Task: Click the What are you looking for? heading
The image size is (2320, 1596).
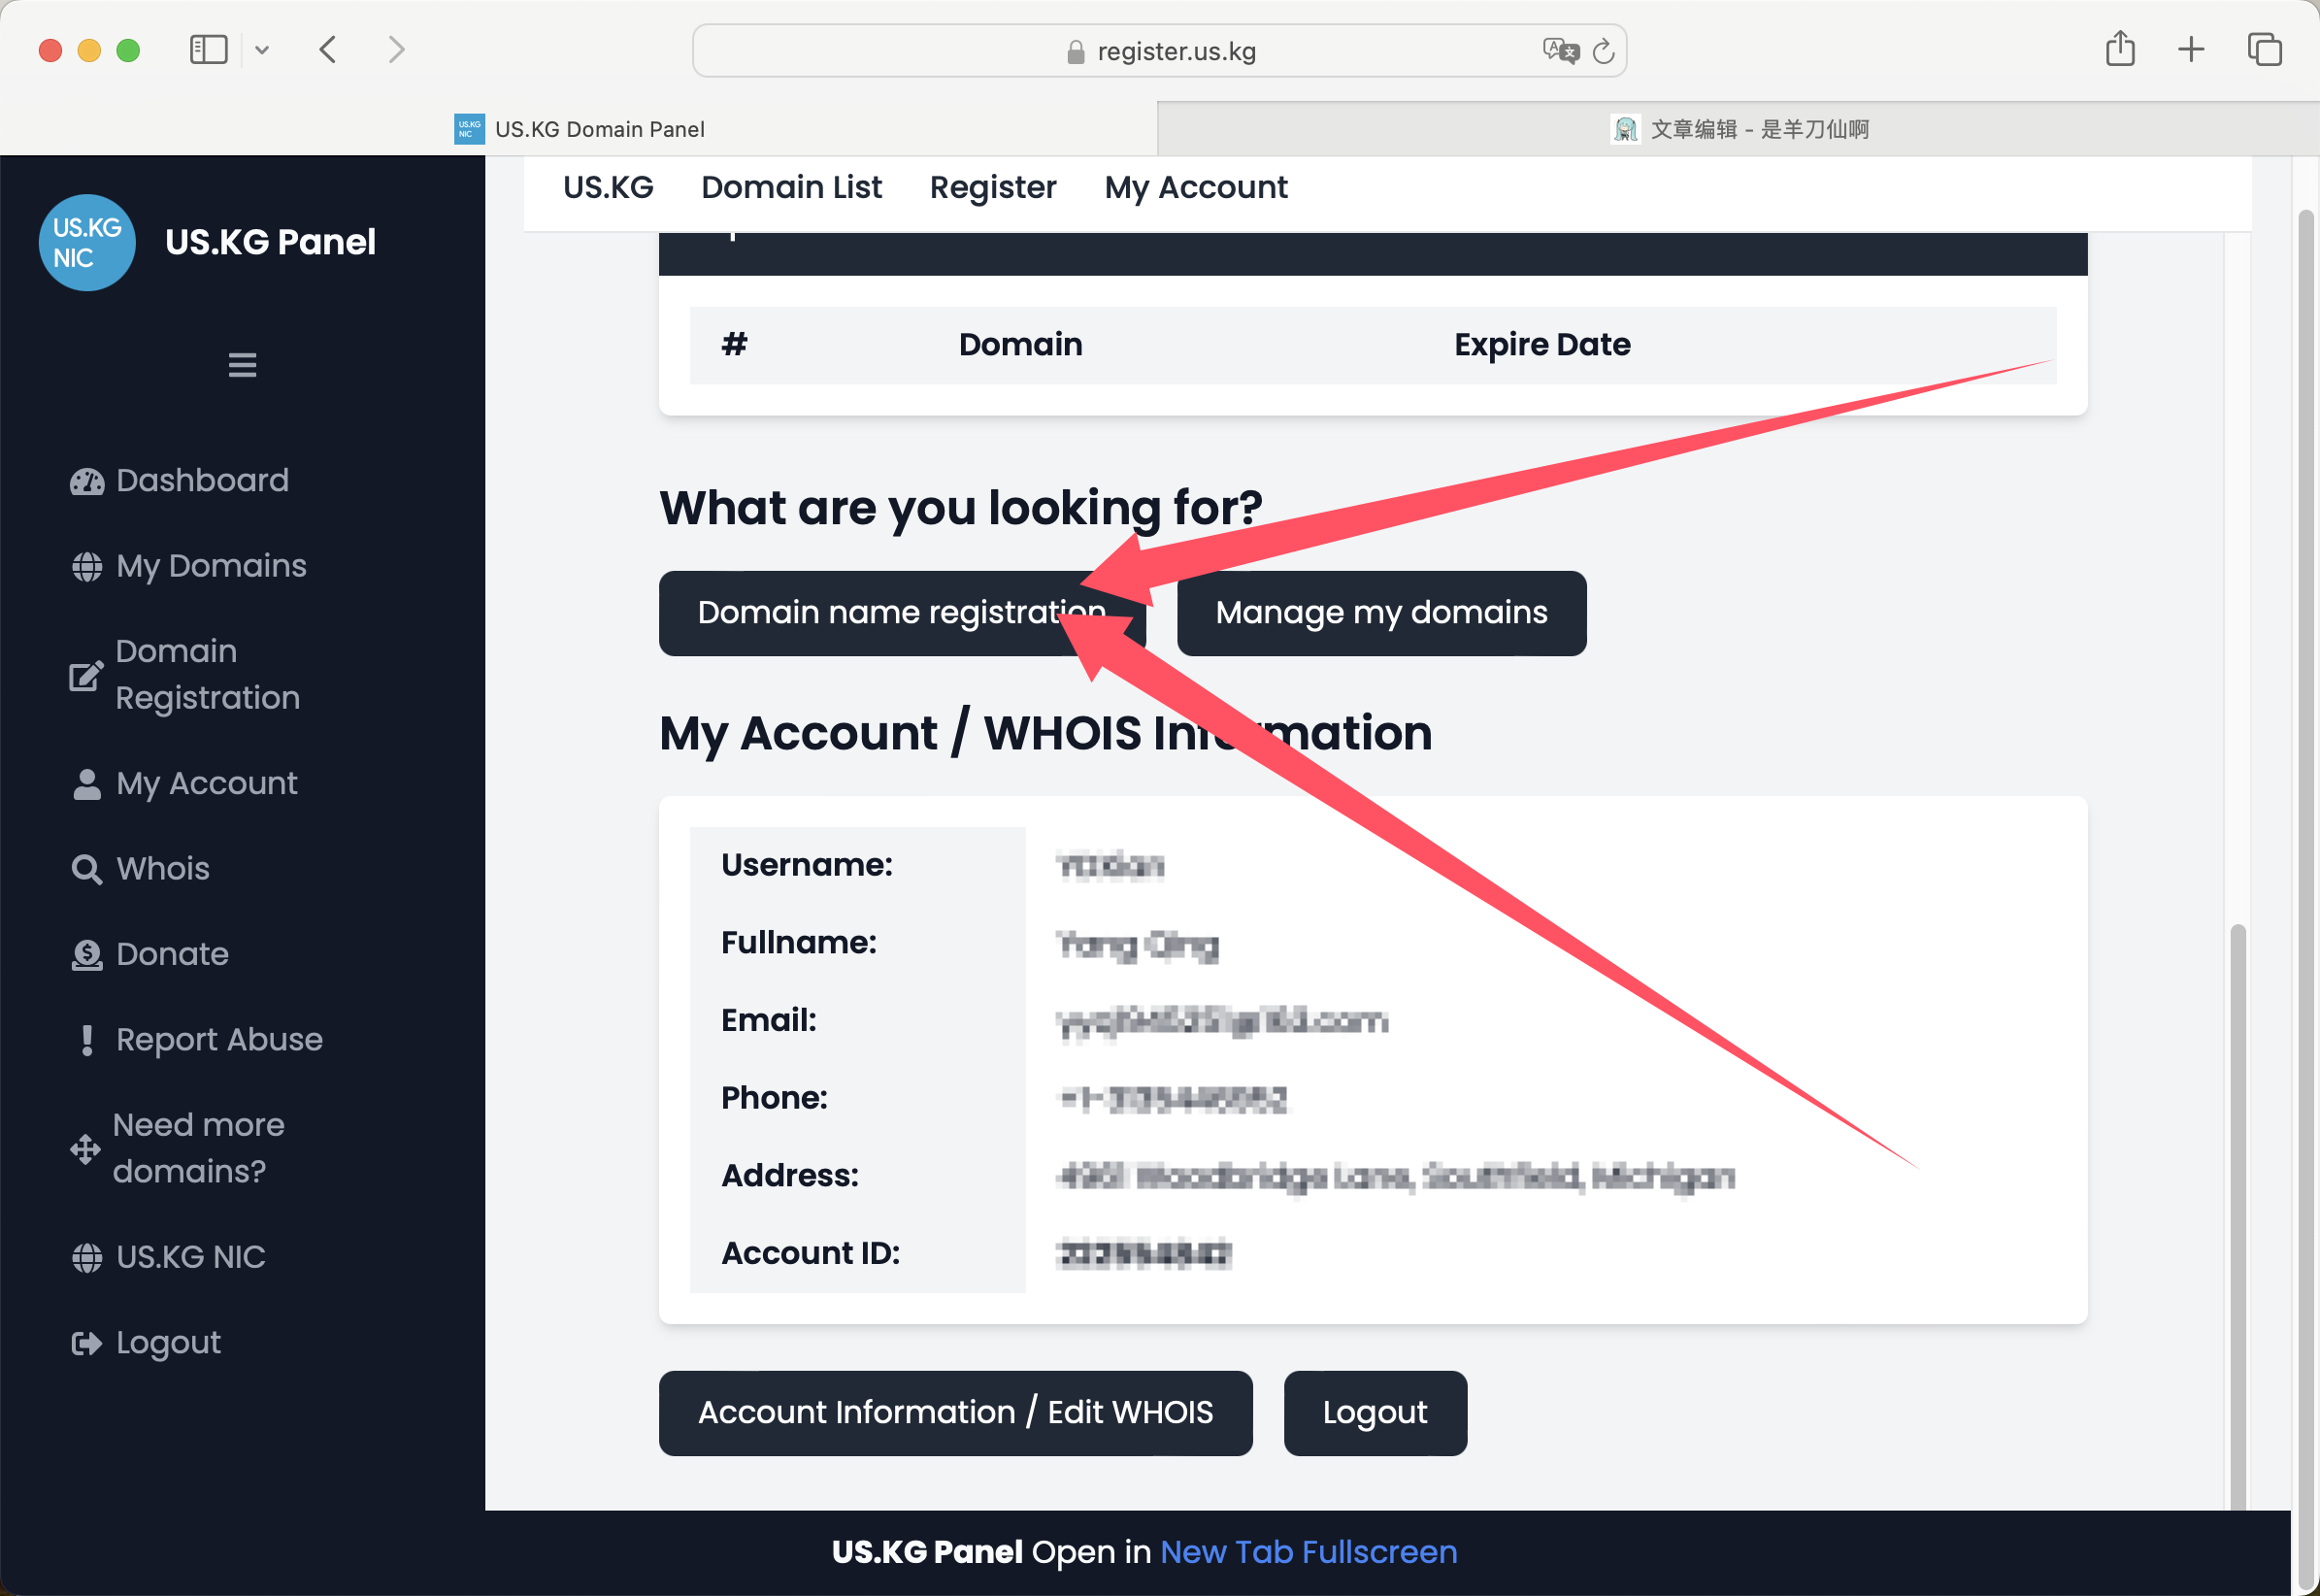Action: (x=960, y=508)
